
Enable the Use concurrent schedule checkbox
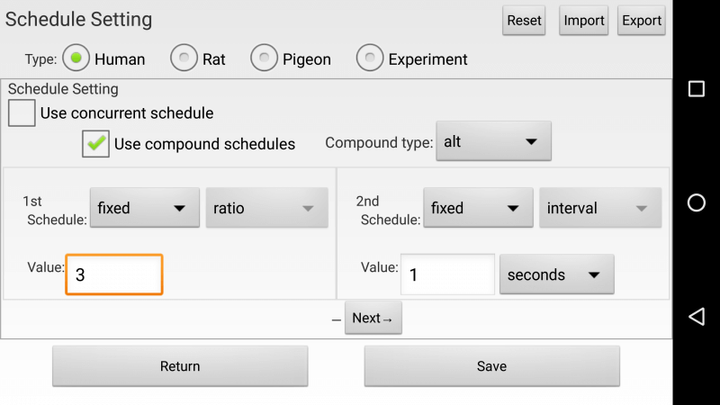(x=22, y=113)
